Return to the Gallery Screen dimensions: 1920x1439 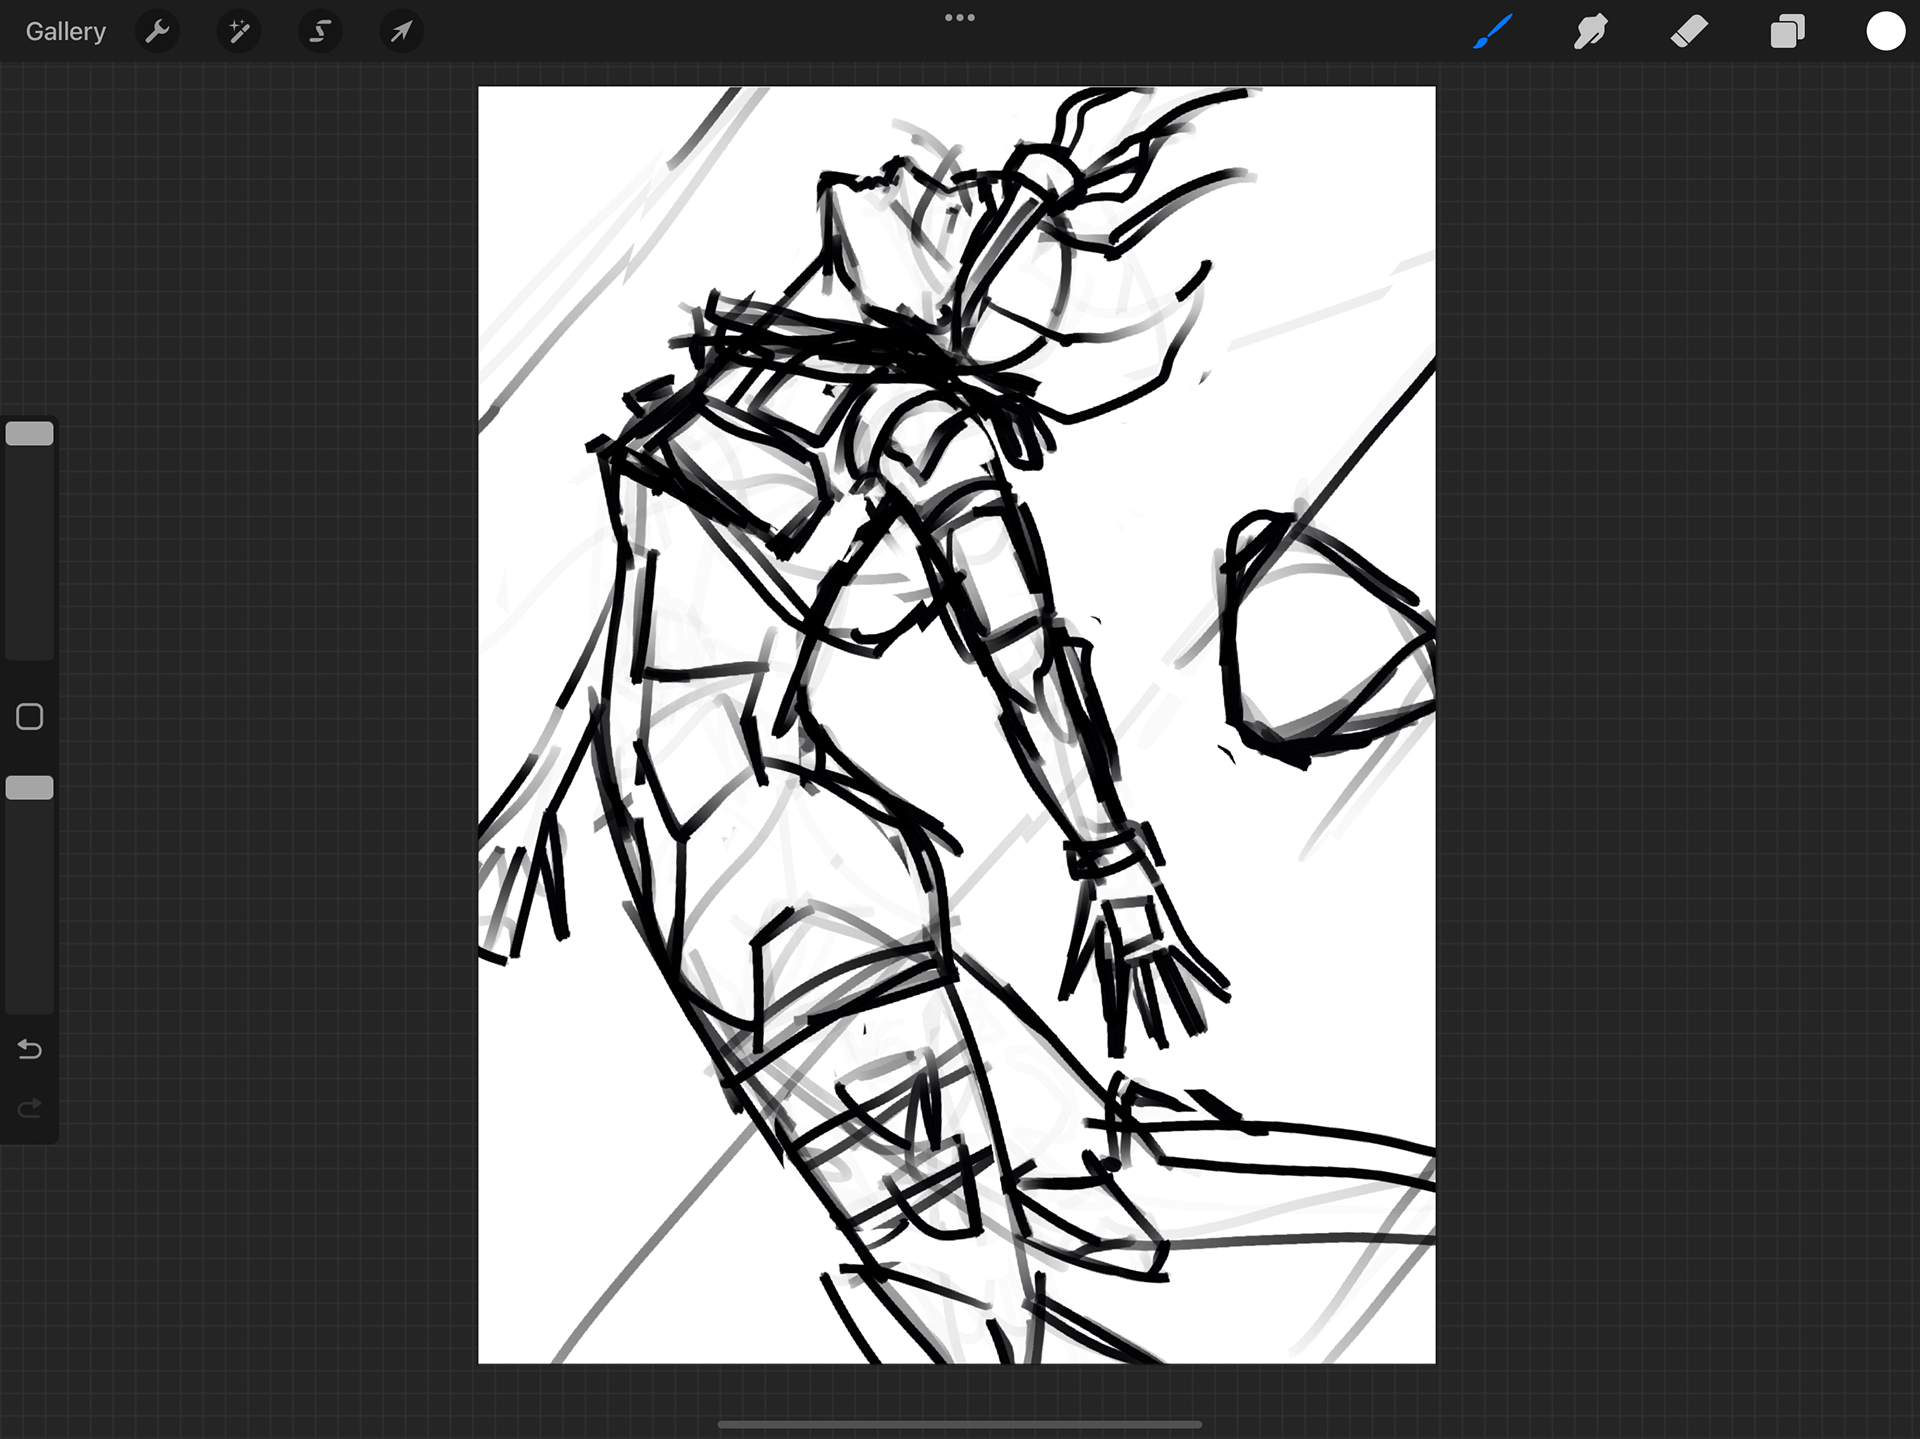[65, 32]
